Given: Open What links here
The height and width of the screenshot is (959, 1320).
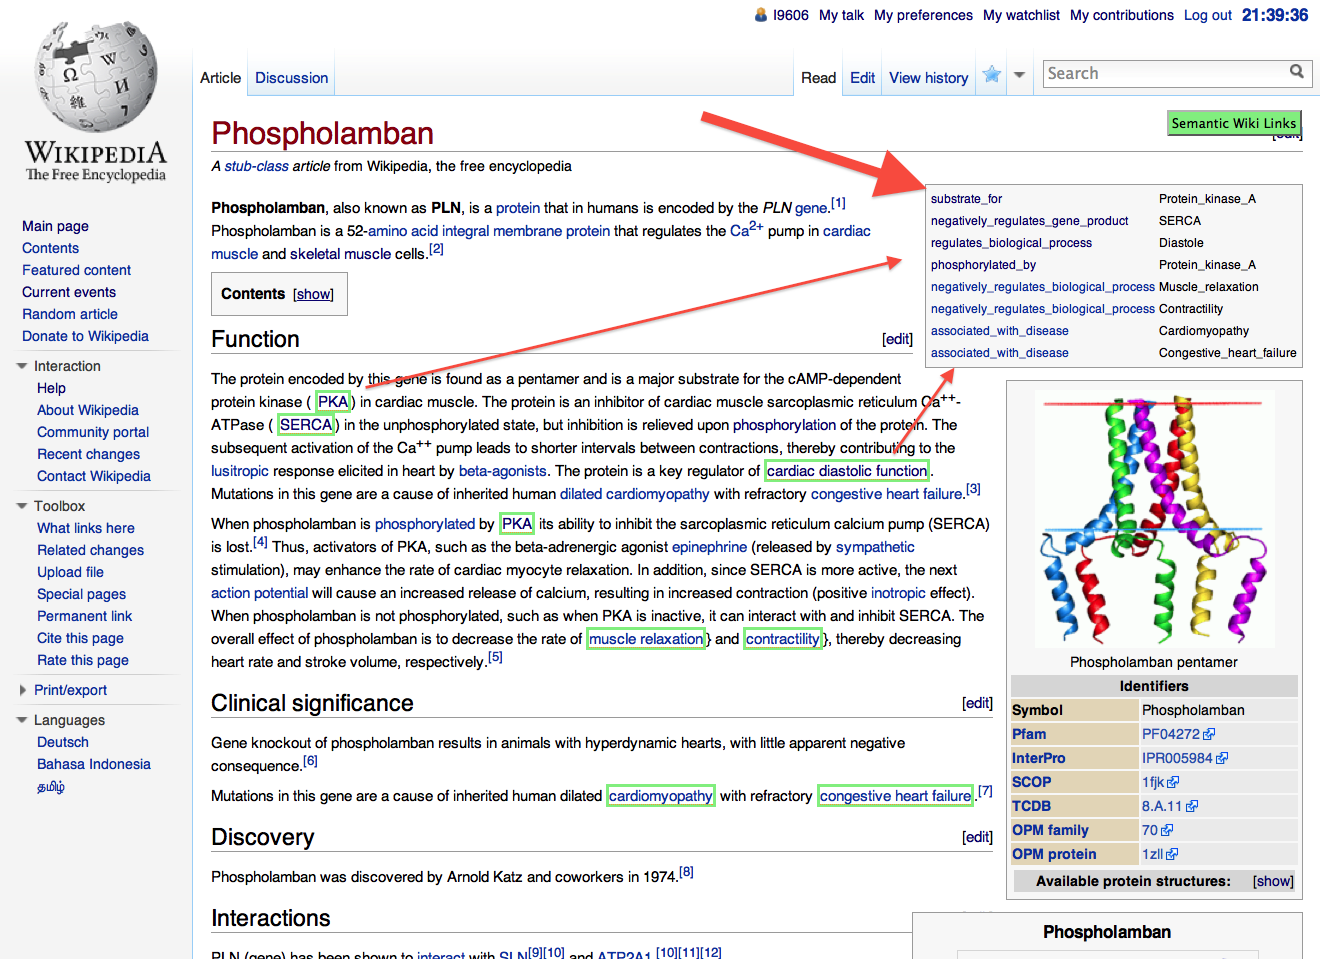Looking at the screenshot, I should click(85, 528).
